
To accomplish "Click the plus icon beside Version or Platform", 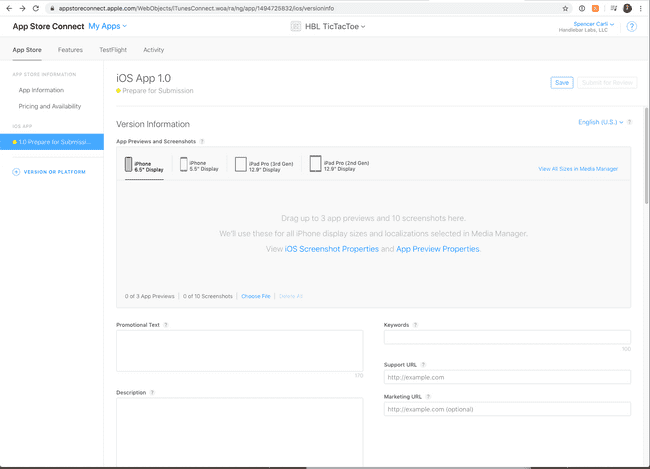I will (16, 172).
